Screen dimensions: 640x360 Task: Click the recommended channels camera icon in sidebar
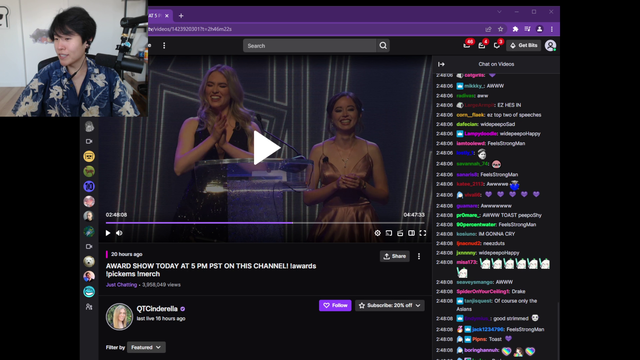[89, 247]
